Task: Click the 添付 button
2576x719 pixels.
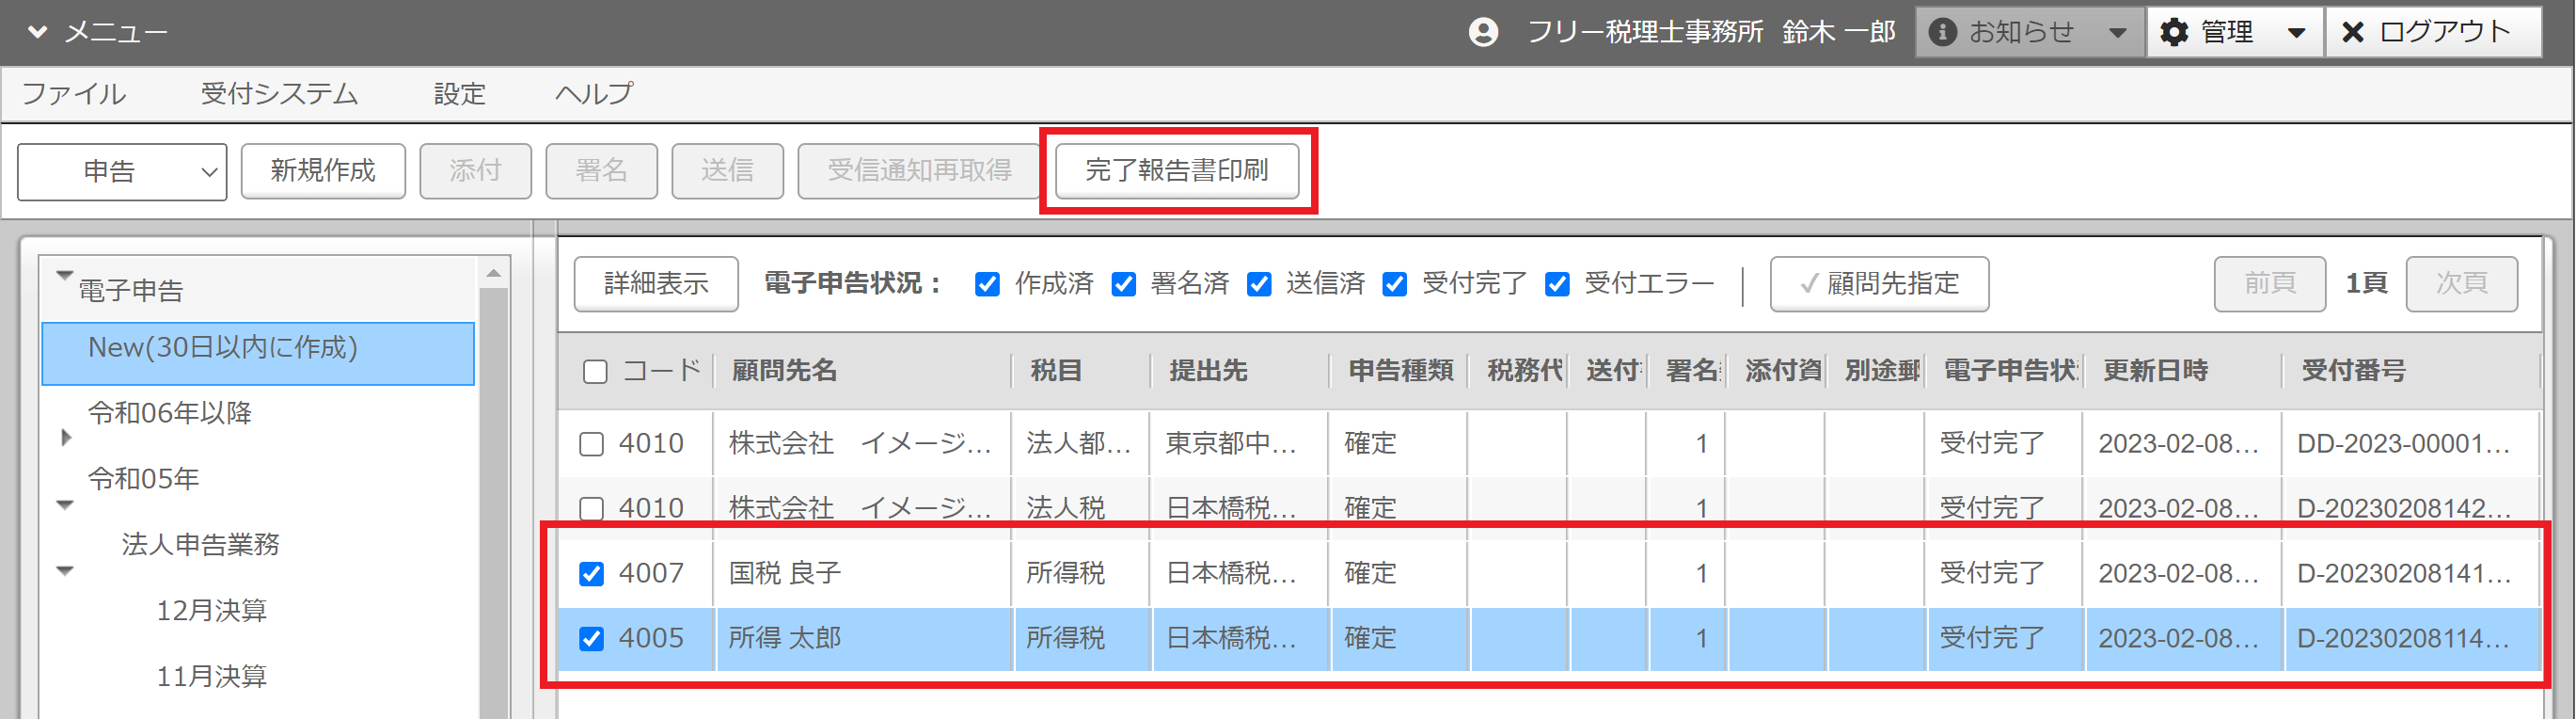Action: click(475, 171)
